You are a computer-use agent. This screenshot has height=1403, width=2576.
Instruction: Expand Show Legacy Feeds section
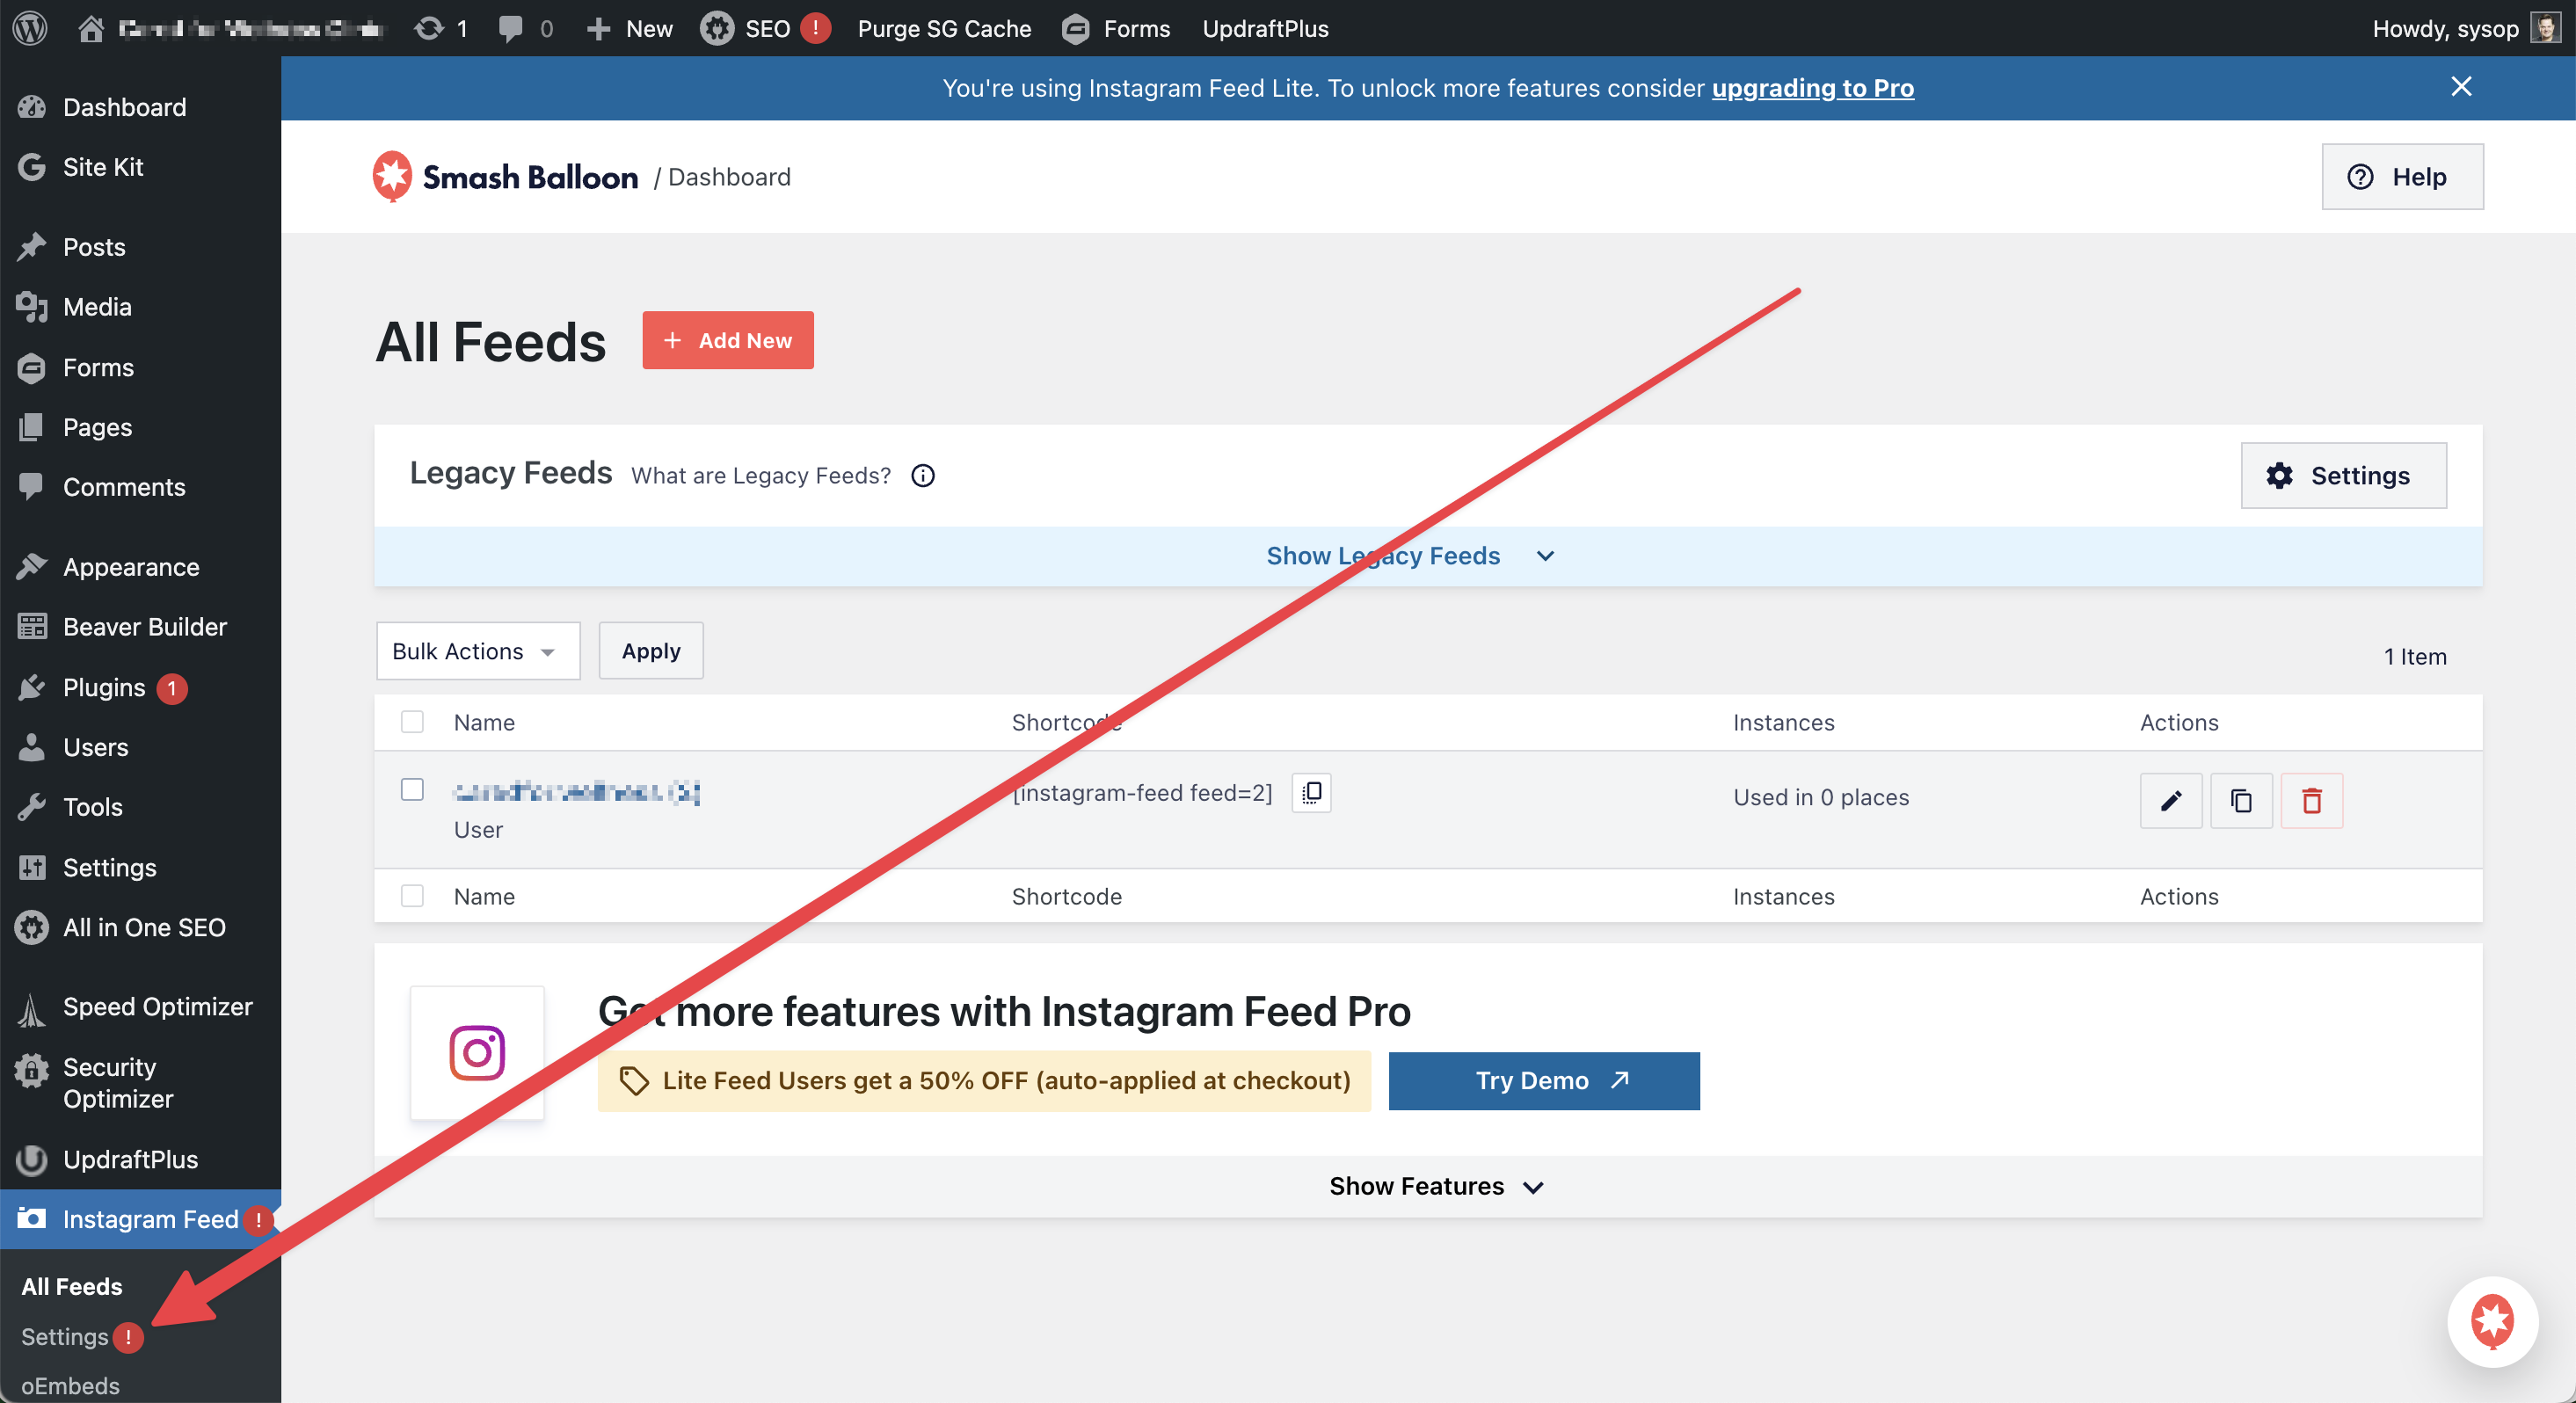(1410, 555)
